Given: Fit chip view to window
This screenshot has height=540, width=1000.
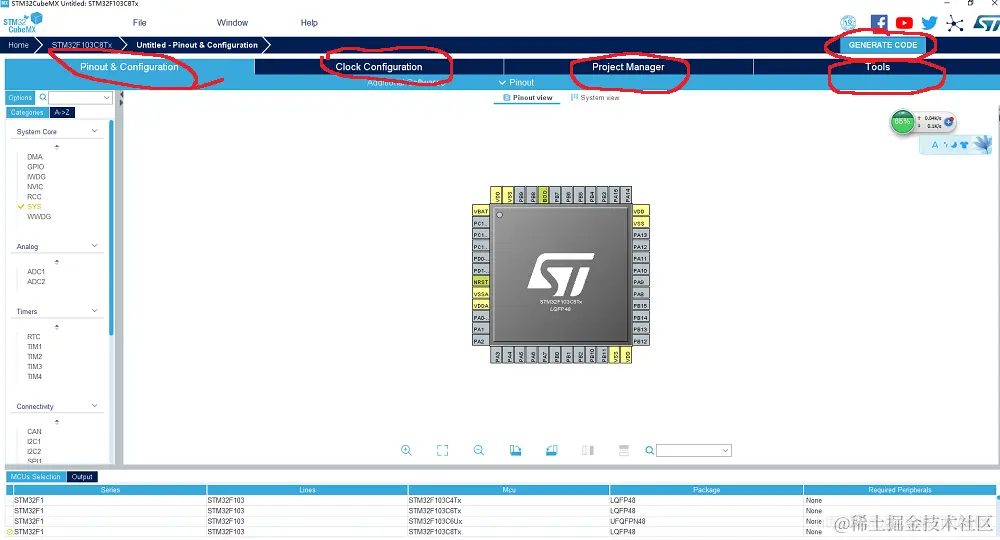Looking at the screenshot, I should 443,450.
